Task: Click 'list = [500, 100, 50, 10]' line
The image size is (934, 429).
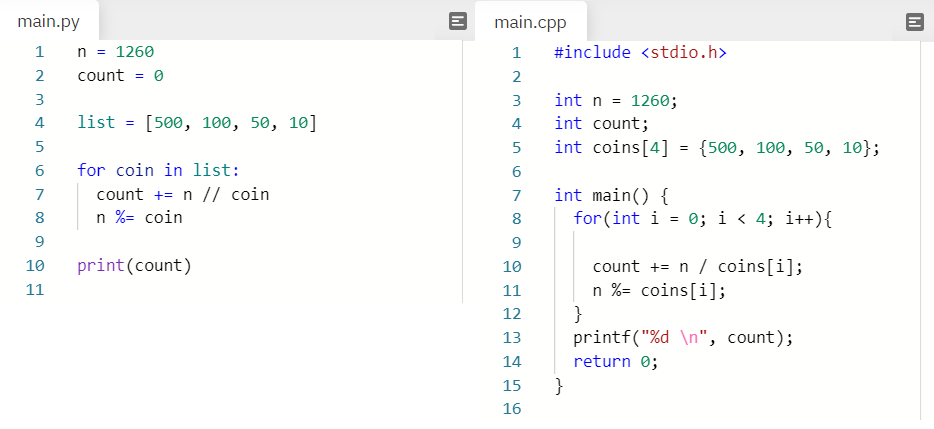Action: 197,123
